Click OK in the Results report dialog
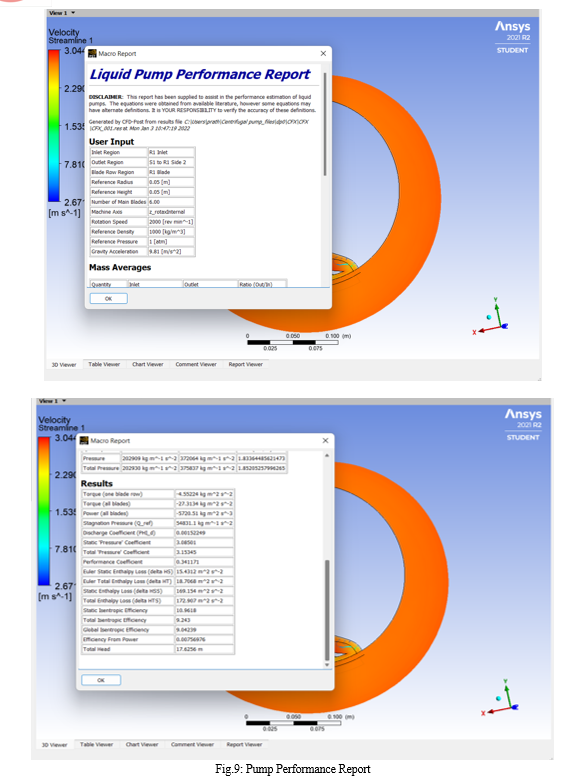The image size is (568, 781). pos(101,680)
